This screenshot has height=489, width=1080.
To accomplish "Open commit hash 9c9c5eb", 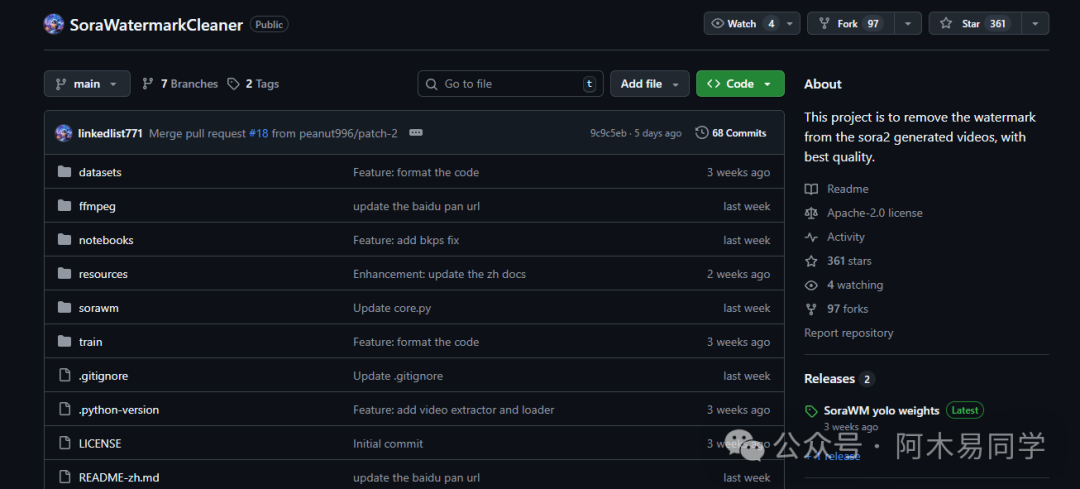I will [608, 133].
